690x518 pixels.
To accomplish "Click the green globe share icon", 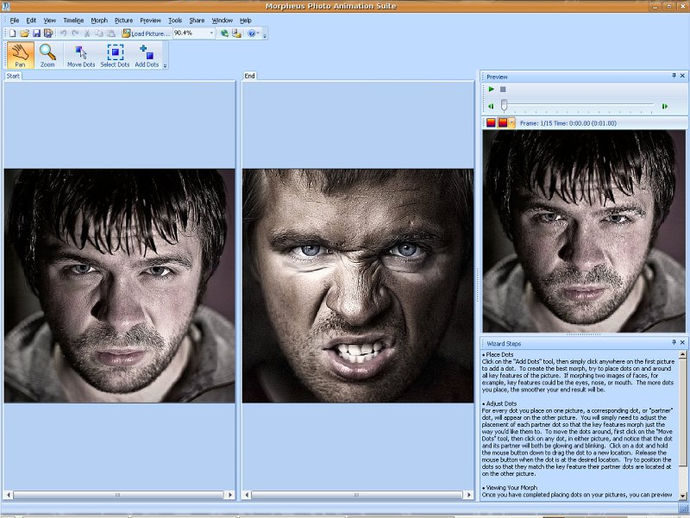I will pyautogui.click(x=225, y=33).
